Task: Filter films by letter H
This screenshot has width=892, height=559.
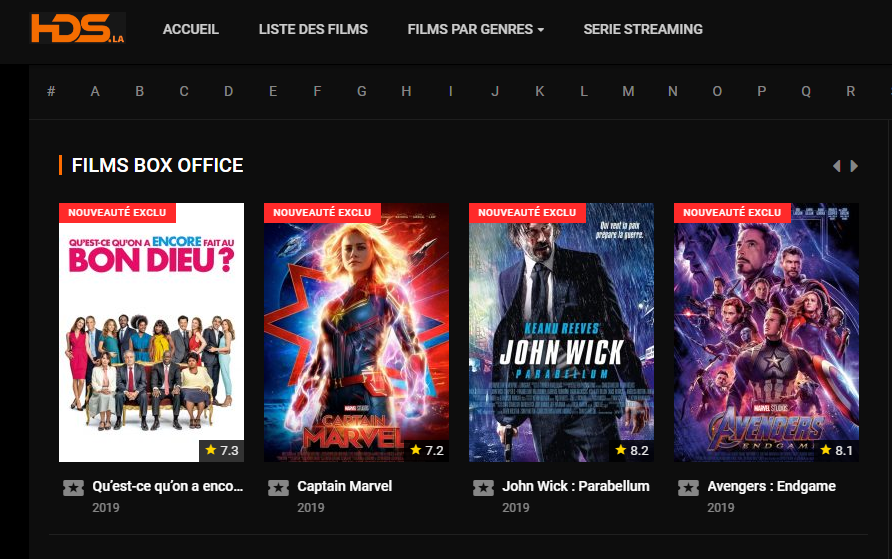Action: (406, 91)
